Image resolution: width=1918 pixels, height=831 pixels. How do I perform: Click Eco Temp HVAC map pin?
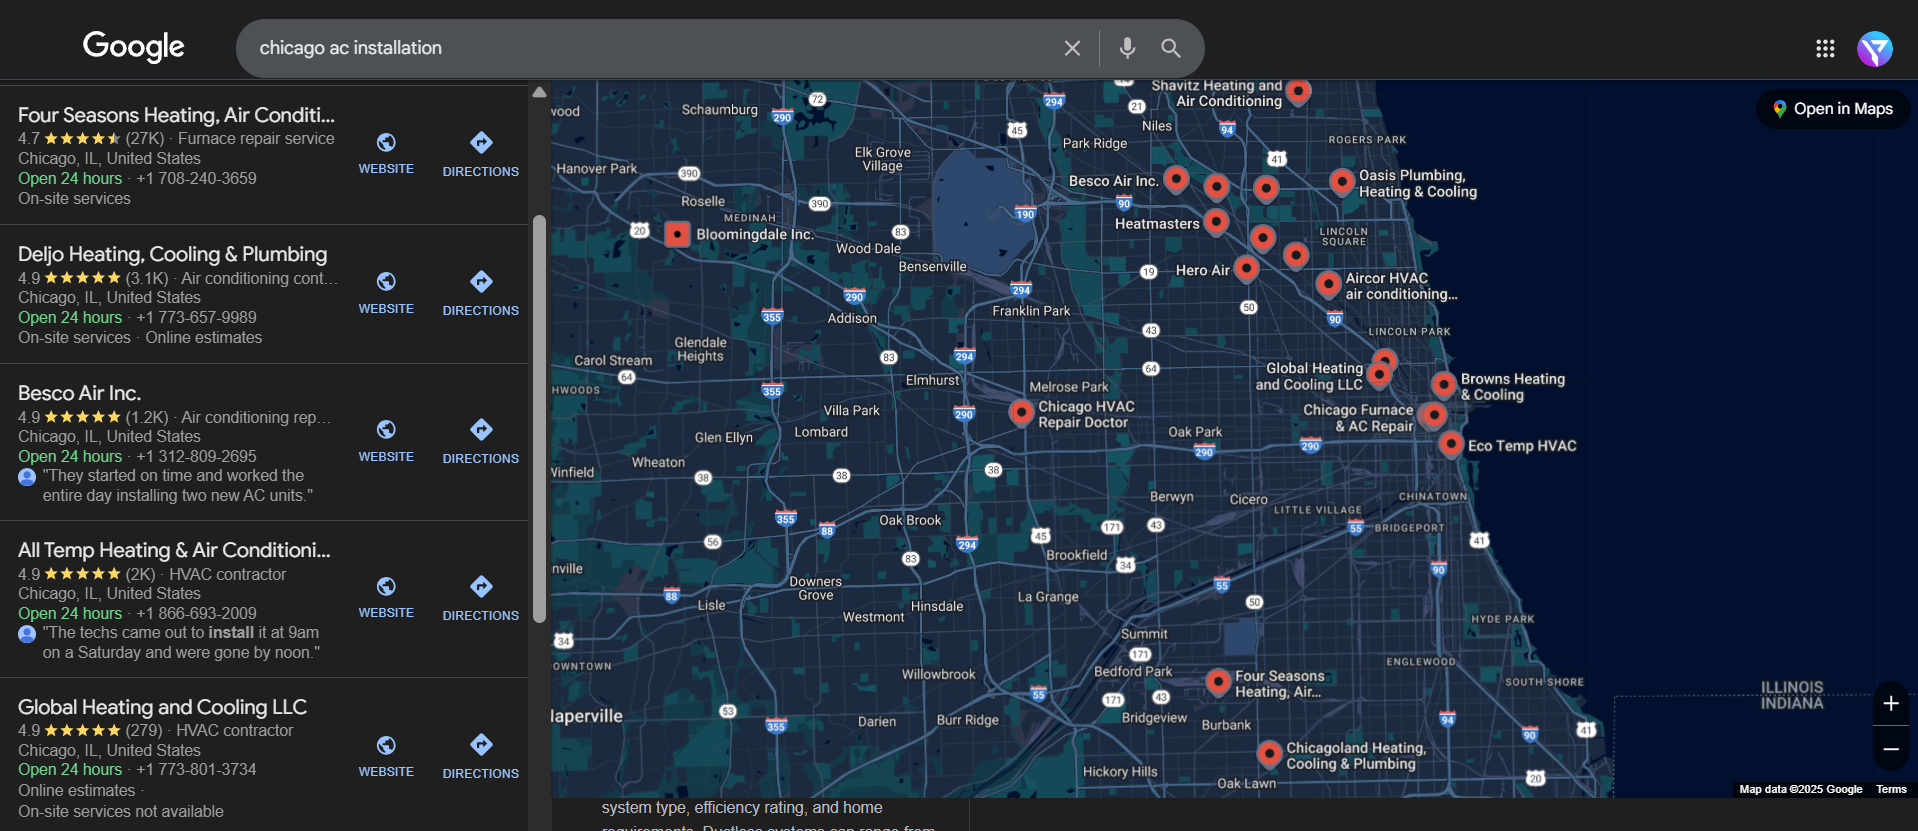click(x=1451, y=444)
